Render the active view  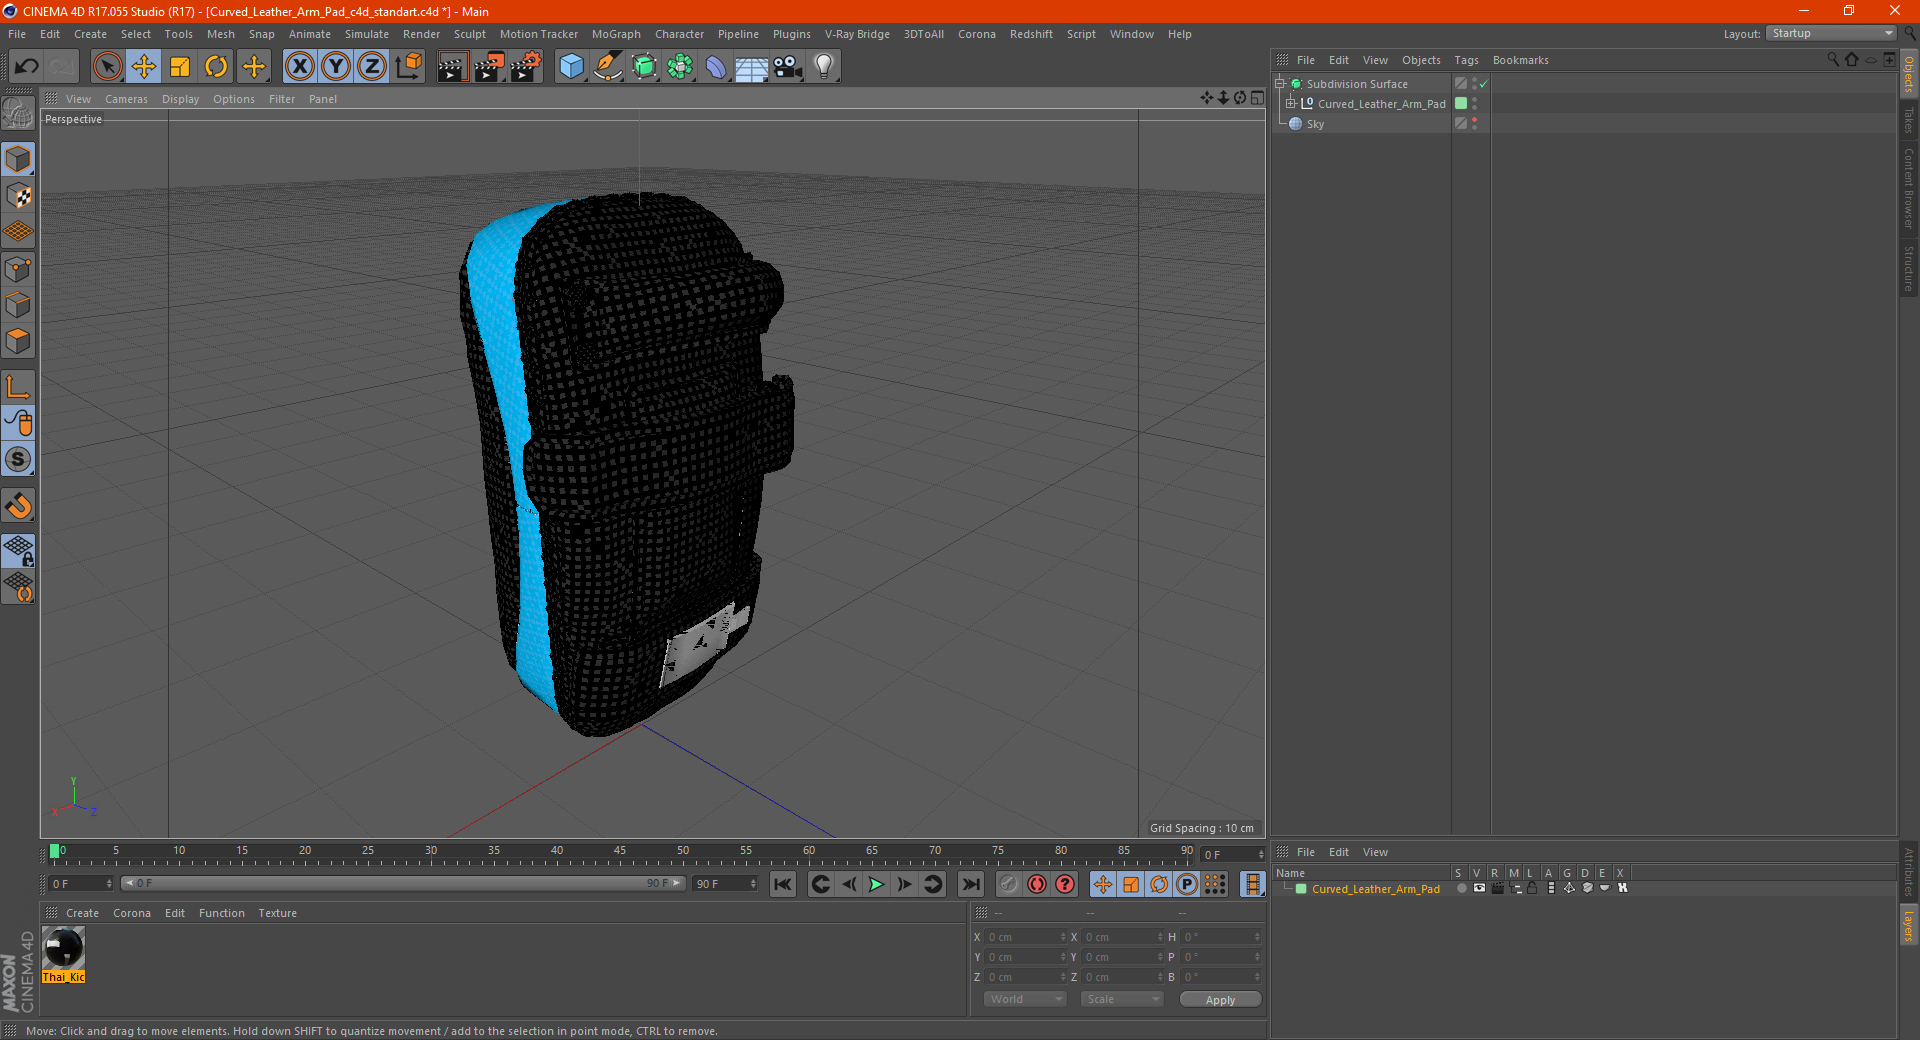[452, 67]
